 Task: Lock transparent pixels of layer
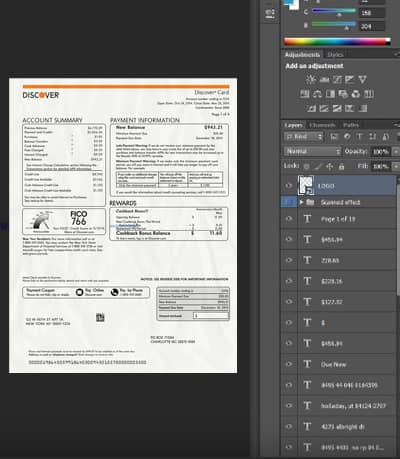pyautogui.click(x=307, y=166)
